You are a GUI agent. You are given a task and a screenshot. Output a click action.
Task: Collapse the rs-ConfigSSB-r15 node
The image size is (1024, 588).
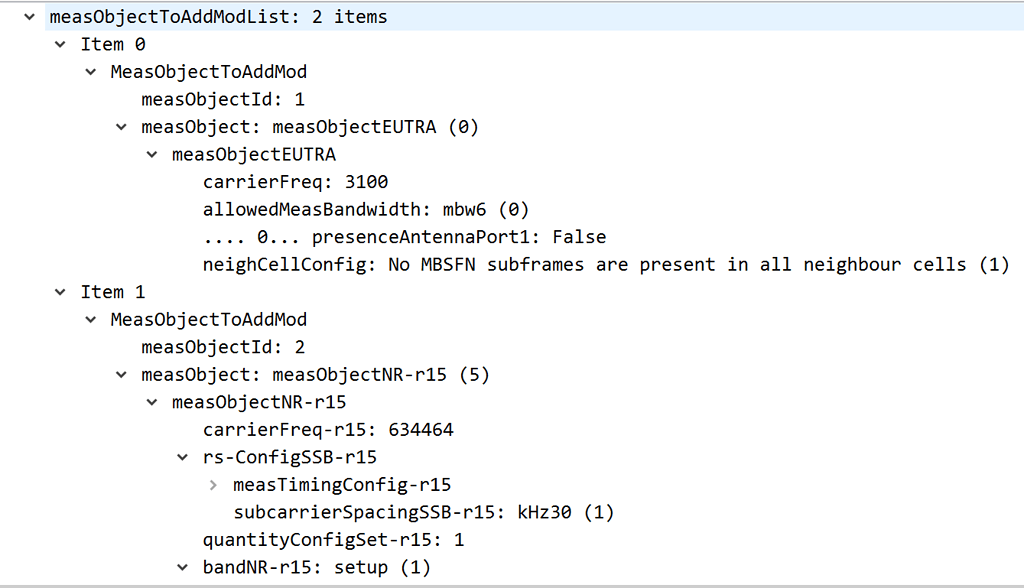pyautogui.click(x=182, y=458)
